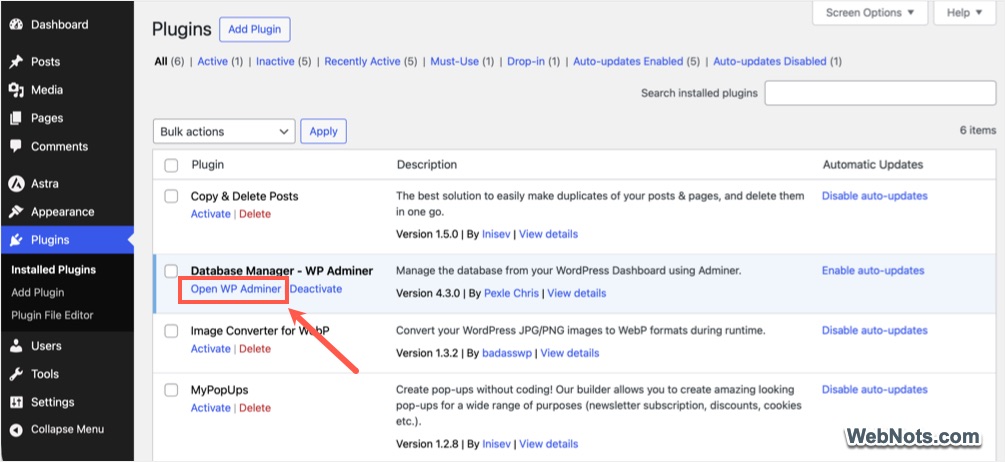
Task: Disable auto-updates for Image Converter for WebP
Action: [x=875, y=331]
